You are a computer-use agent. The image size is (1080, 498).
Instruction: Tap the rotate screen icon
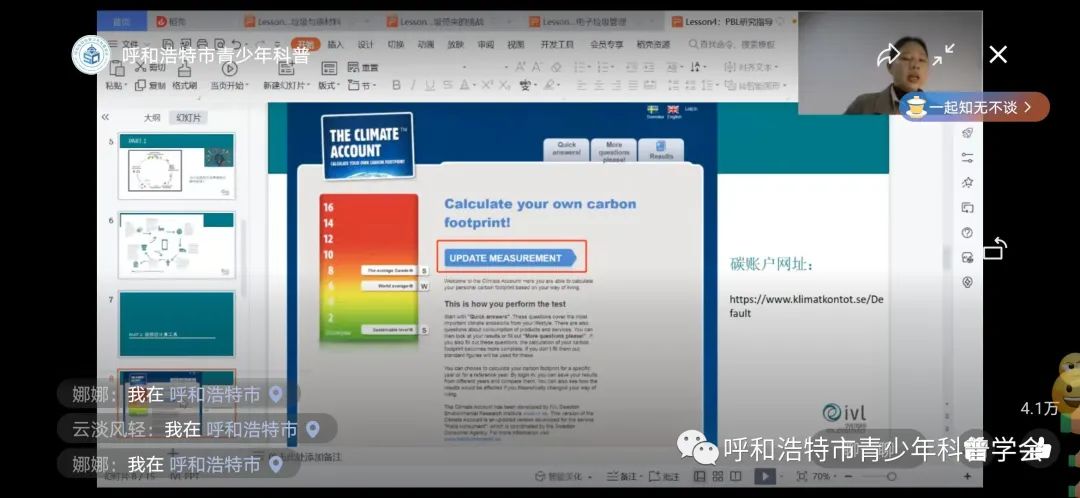tap(994, 248)
